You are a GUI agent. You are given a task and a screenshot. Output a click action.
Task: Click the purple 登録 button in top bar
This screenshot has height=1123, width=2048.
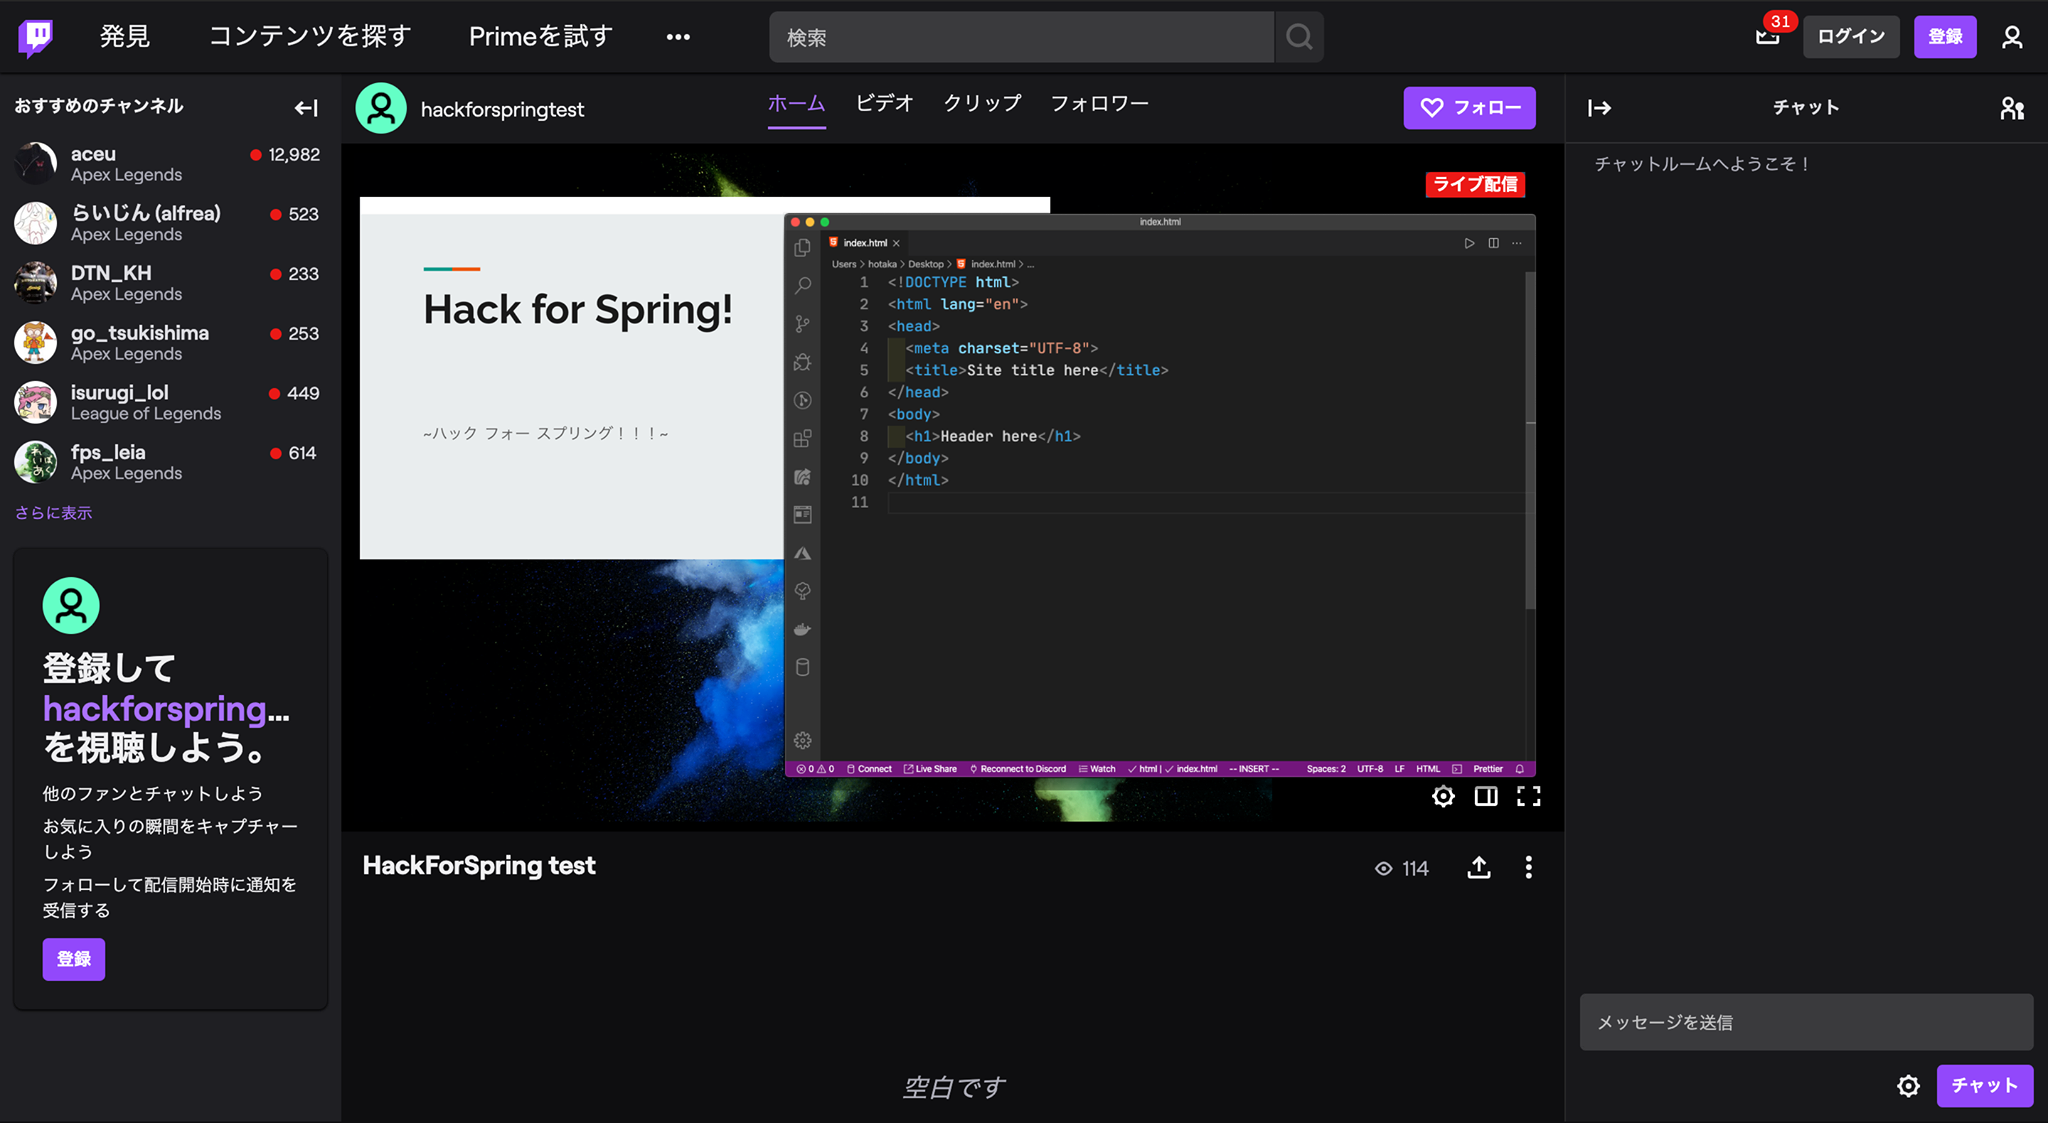pos(1945,37)
